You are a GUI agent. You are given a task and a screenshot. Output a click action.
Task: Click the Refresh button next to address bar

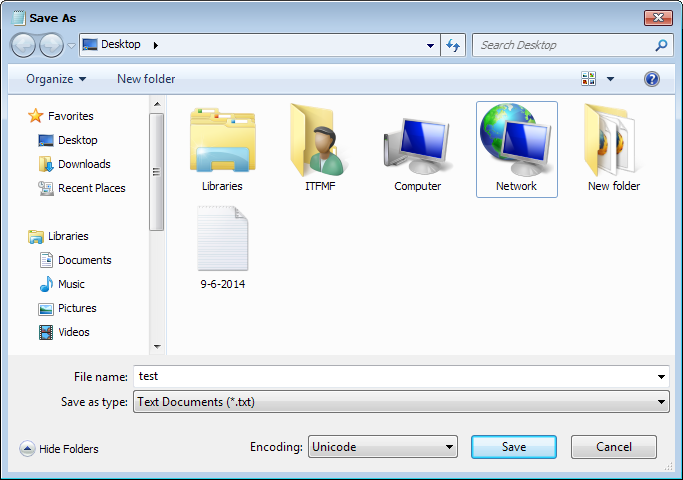point(453,45)
